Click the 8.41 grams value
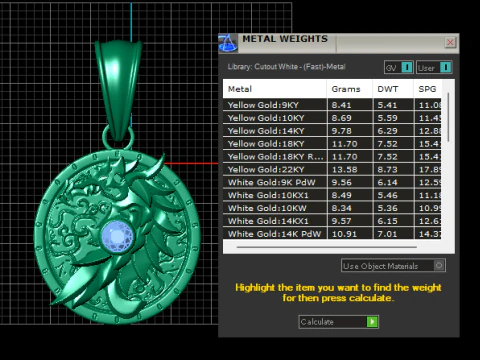The height and width of the screenshot is (360, 480). point(341,105)
